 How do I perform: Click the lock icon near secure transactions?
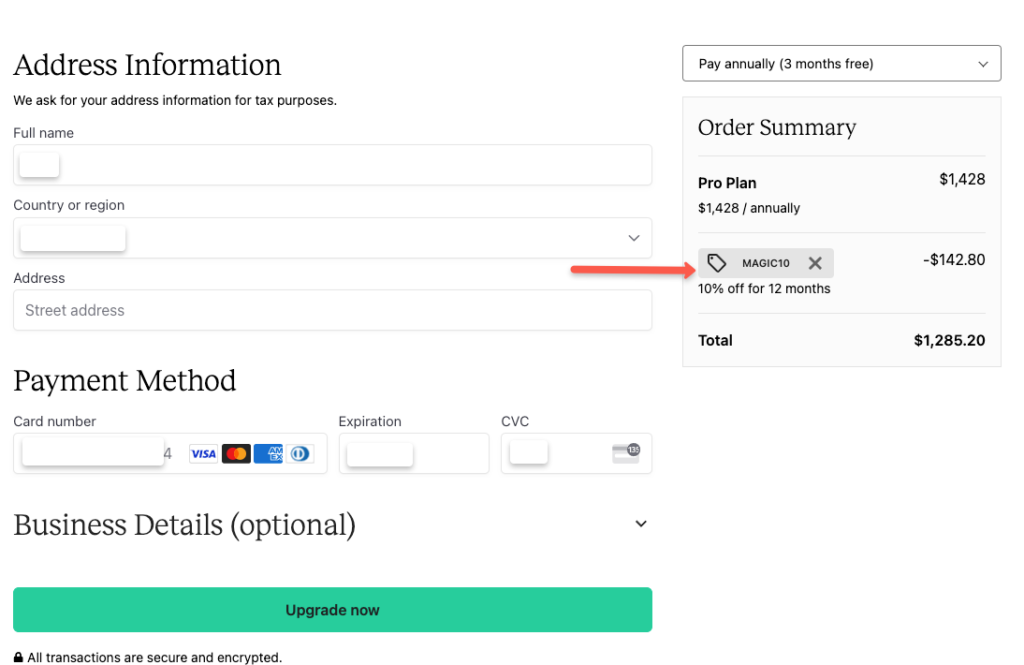(19, 657)
